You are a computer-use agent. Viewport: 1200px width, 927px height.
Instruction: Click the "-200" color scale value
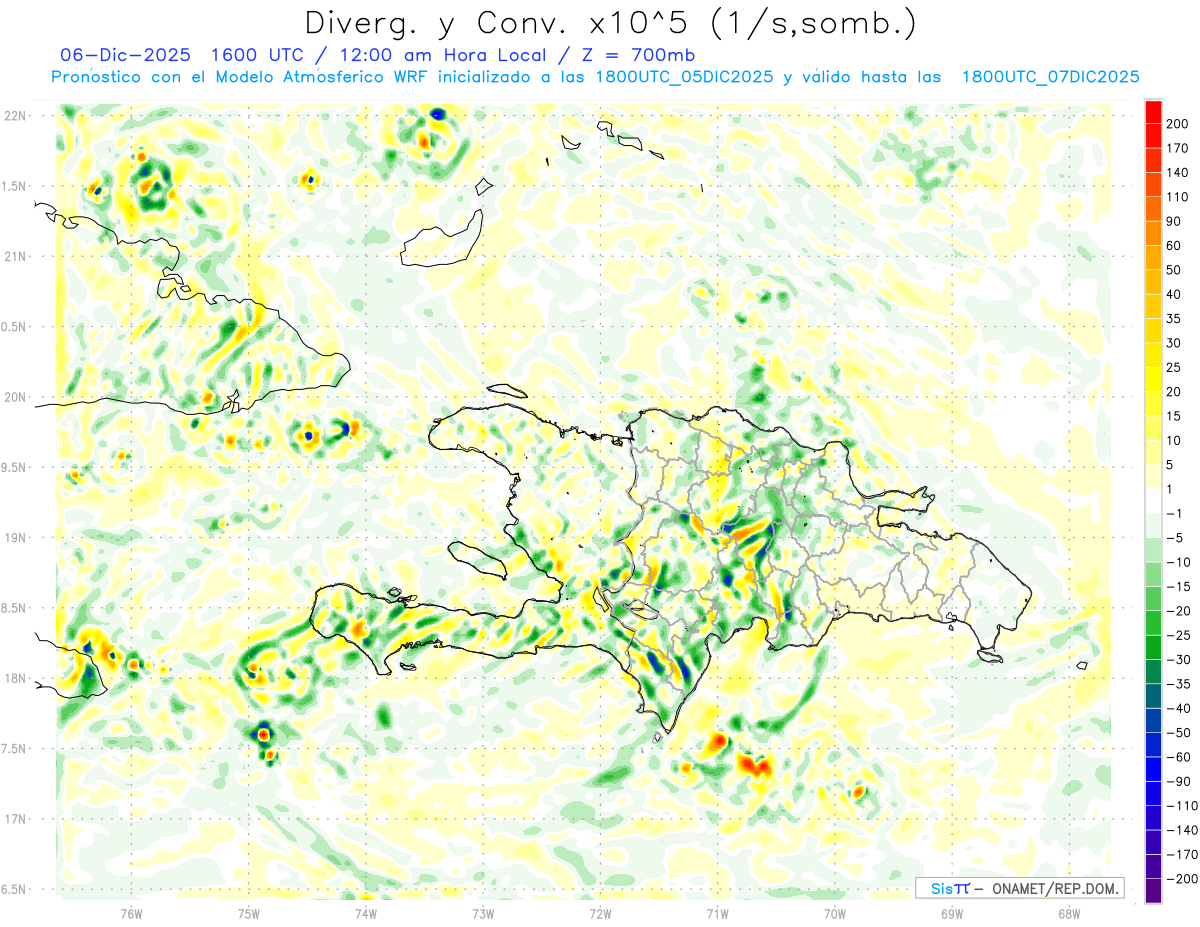coord(1180,879)
